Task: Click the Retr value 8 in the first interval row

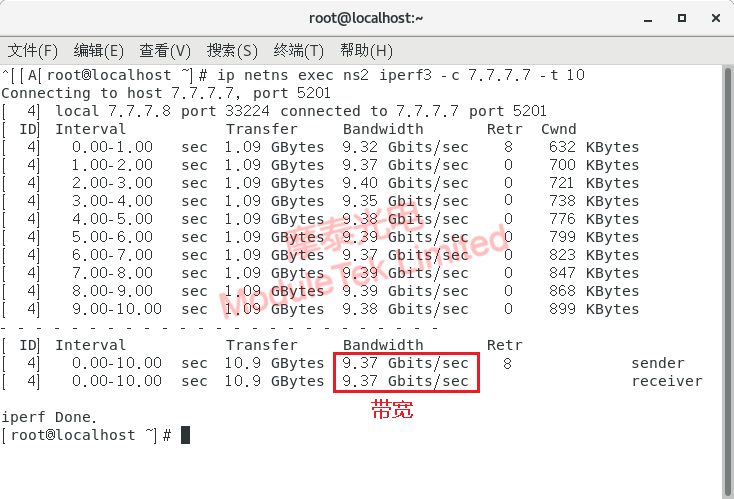Action: point(508,147)
